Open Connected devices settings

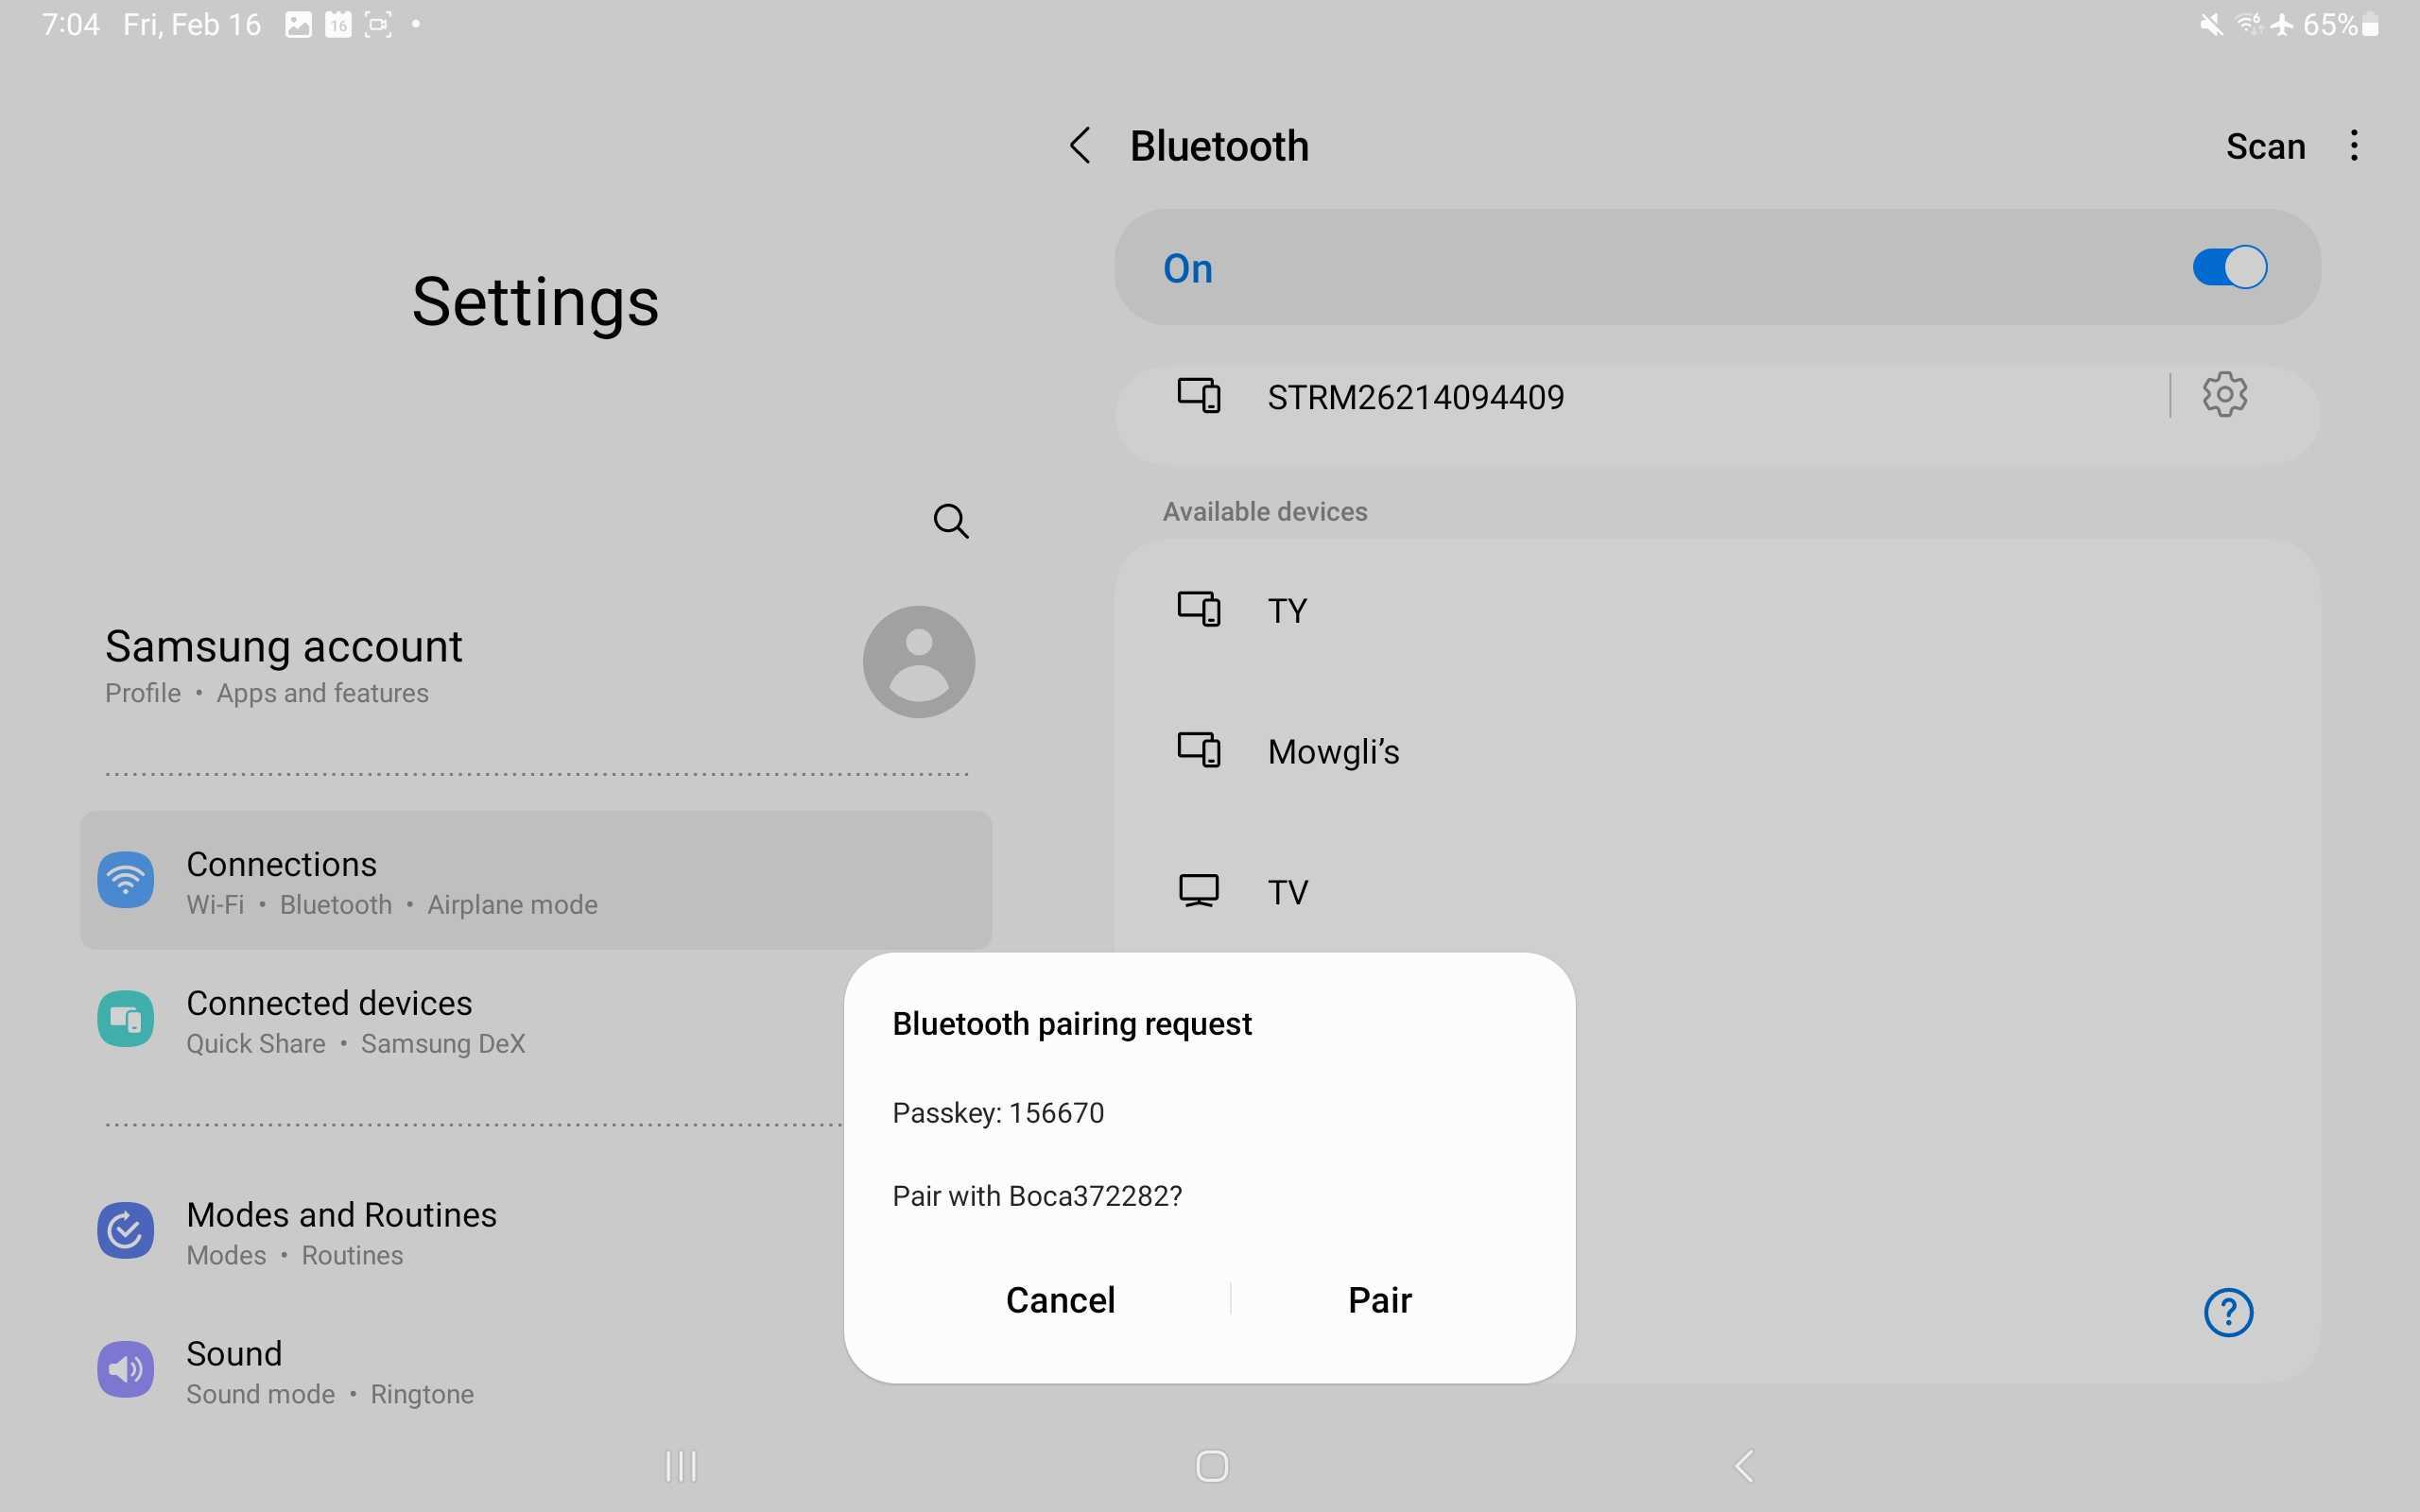coord(461,1020)
